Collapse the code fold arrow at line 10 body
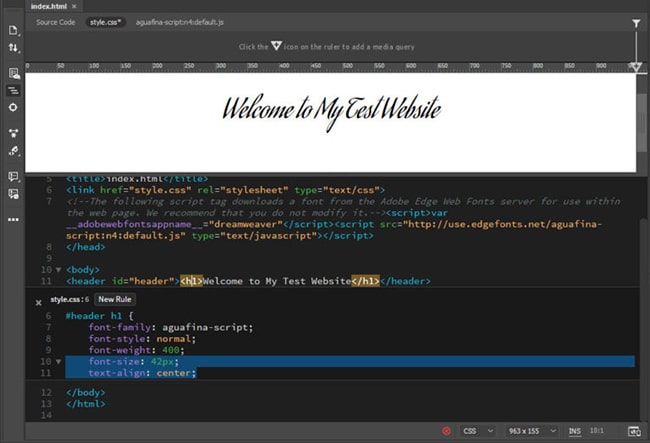This screenshot has height=443, width=650. tap(57, 270)
